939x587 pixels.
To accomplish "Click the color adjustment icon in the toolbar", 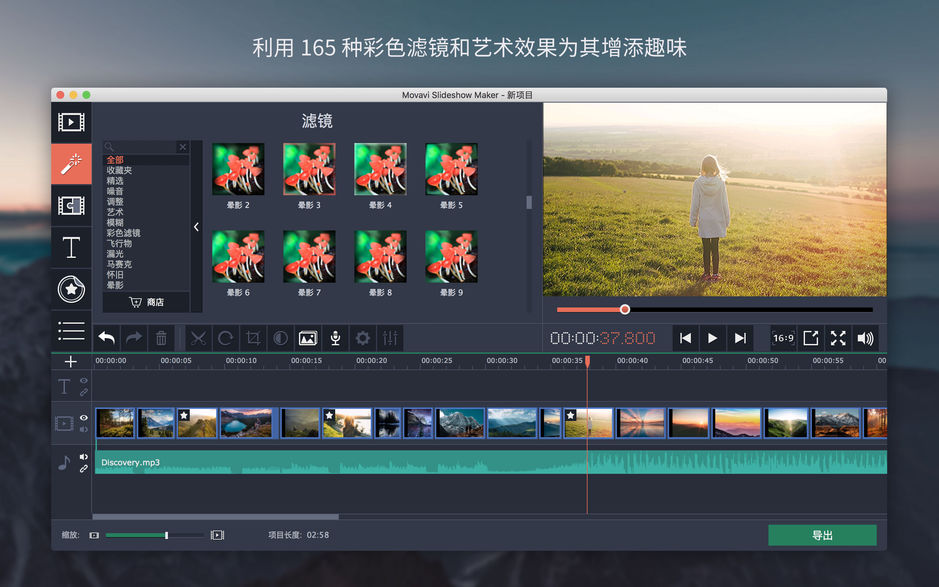I will (x=282, y=338).
